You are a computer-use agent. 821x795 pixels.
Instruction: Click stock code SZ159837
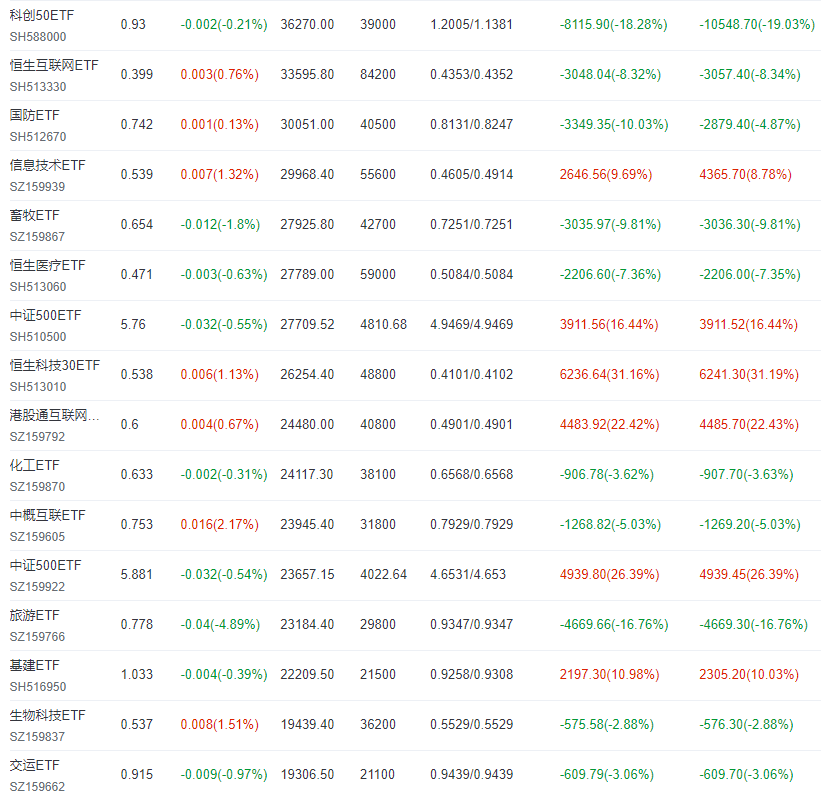click(37, 737)
